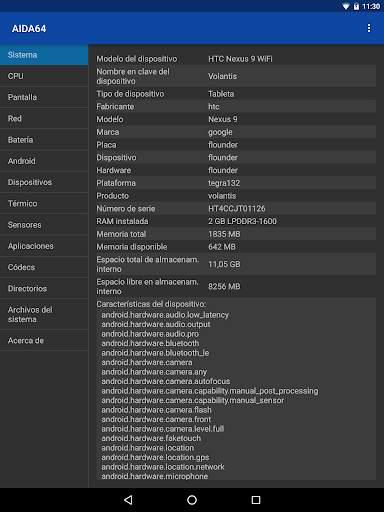Screen dimensions: 384x512
Task: Select android.hardware.camera.autofocus entry
Action: [x=166, y=381]
